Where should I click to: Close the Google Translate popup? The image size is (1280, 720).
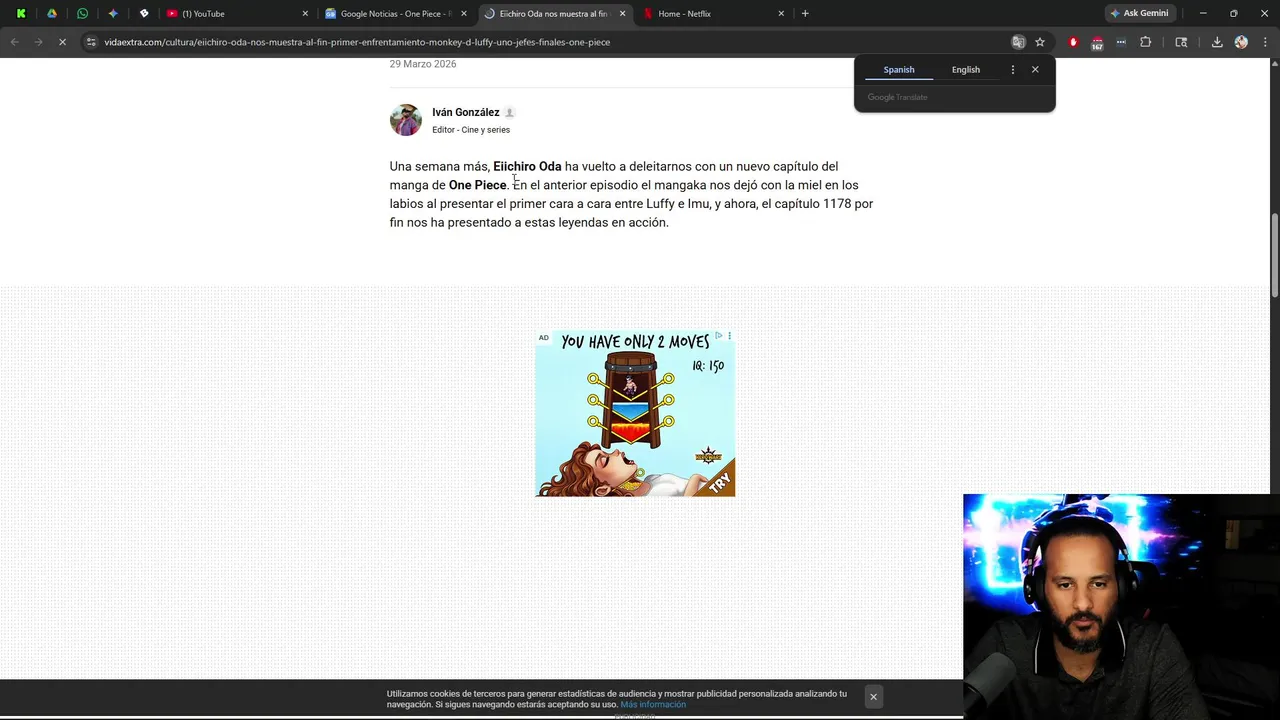coord(1035,69)
